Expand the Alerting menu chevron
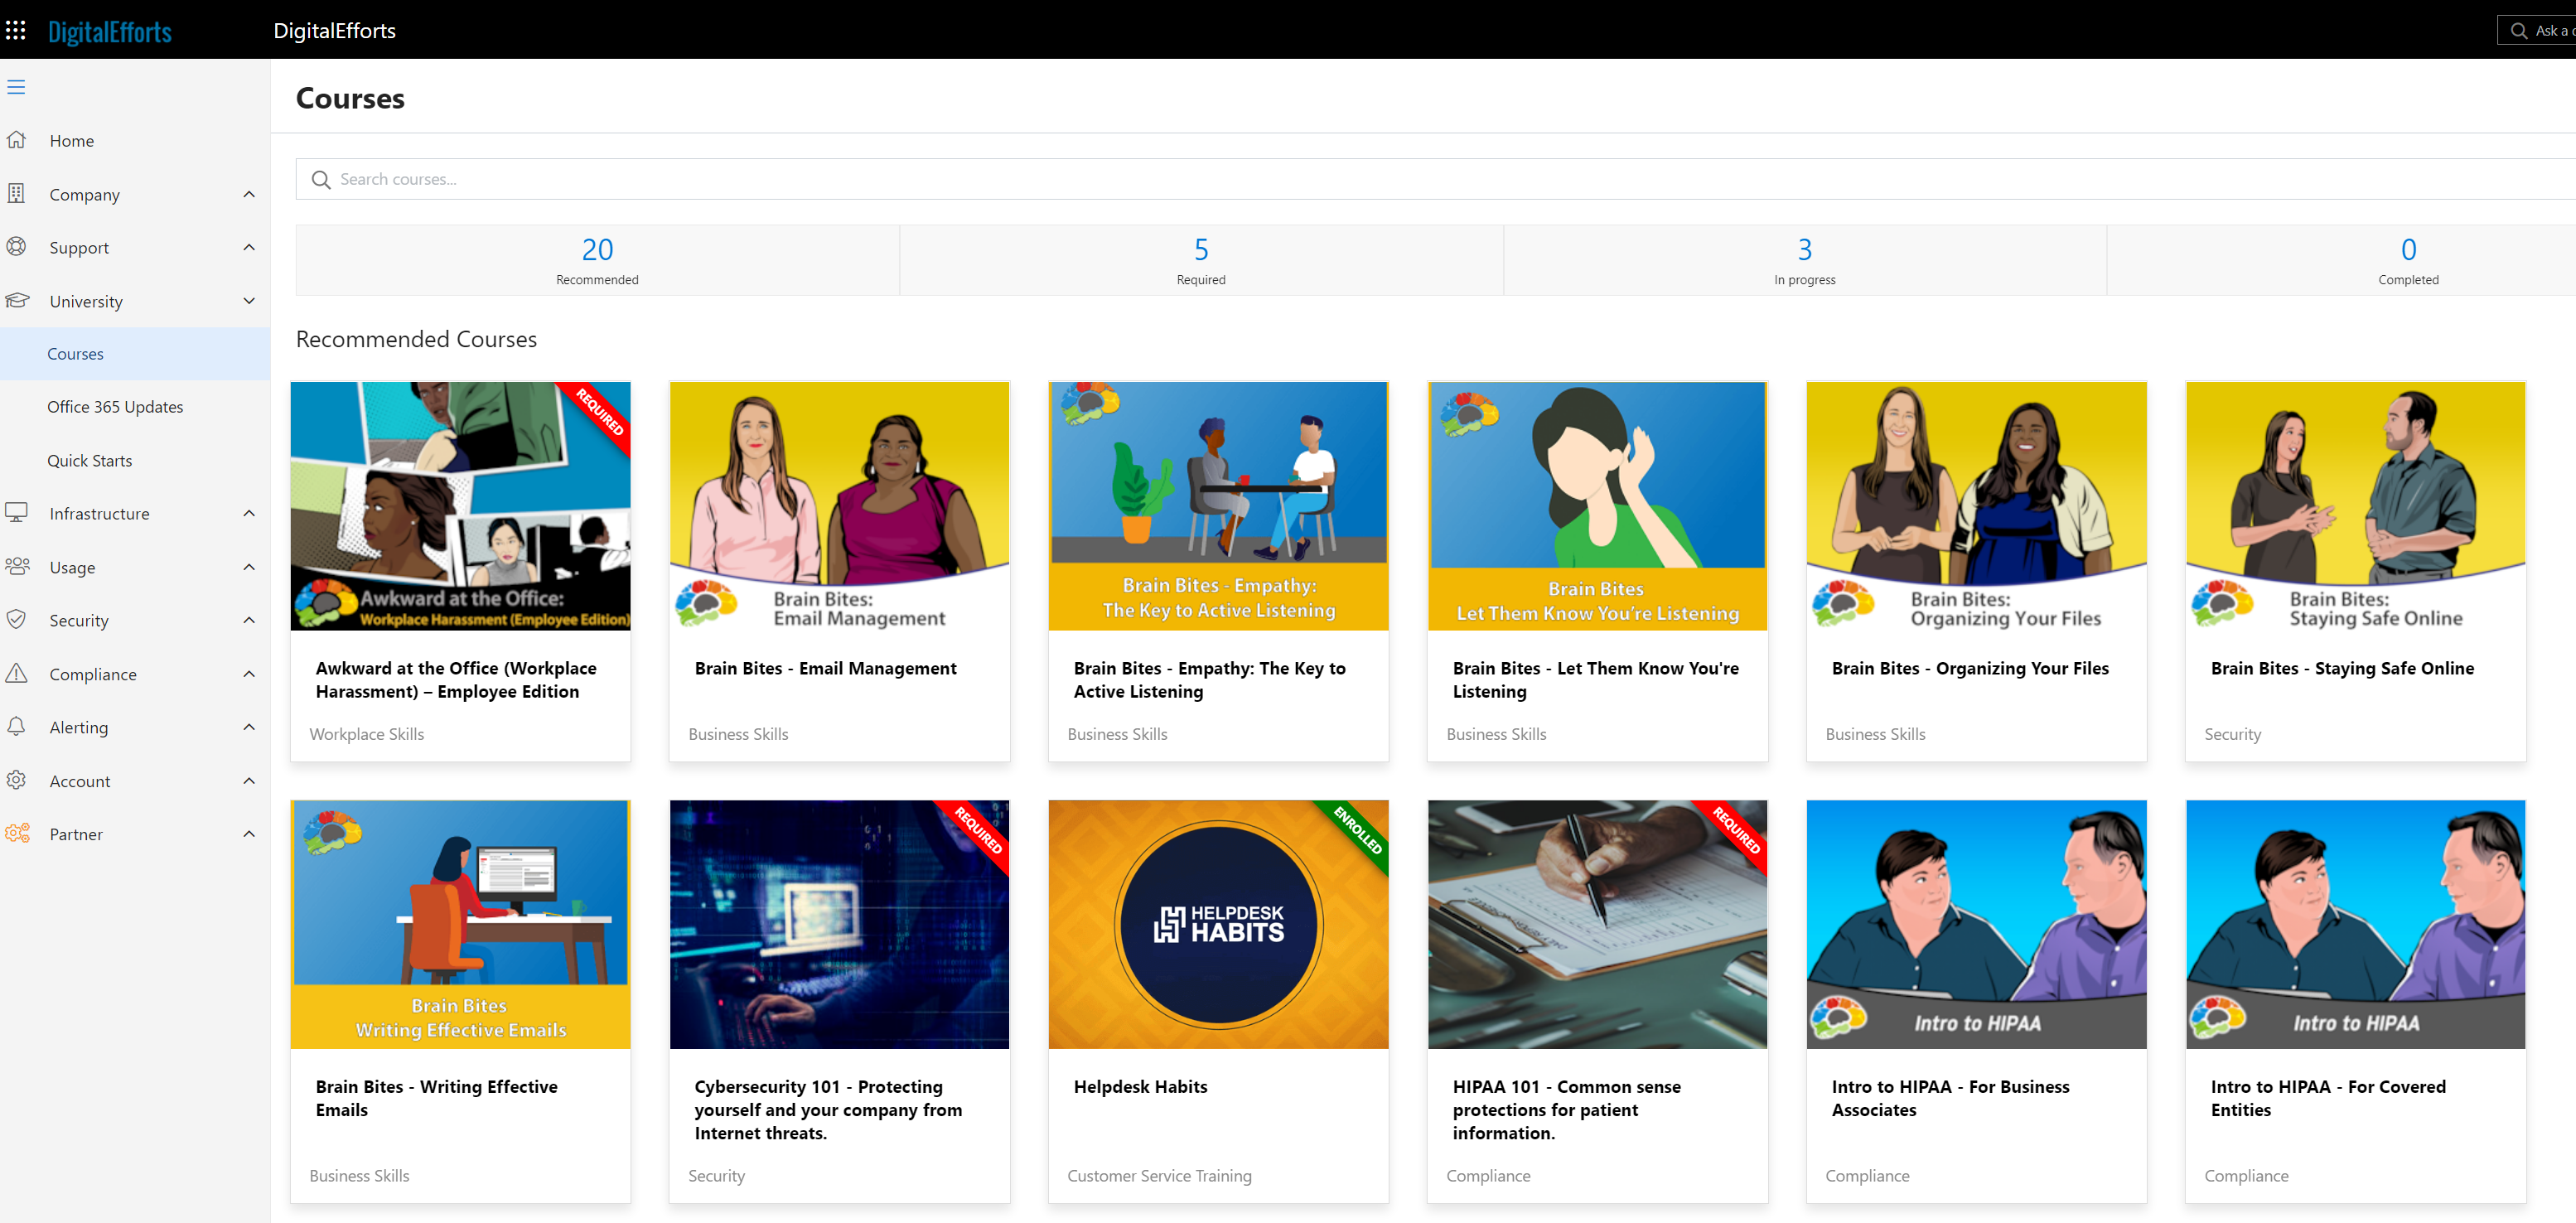 pos(249,727)
